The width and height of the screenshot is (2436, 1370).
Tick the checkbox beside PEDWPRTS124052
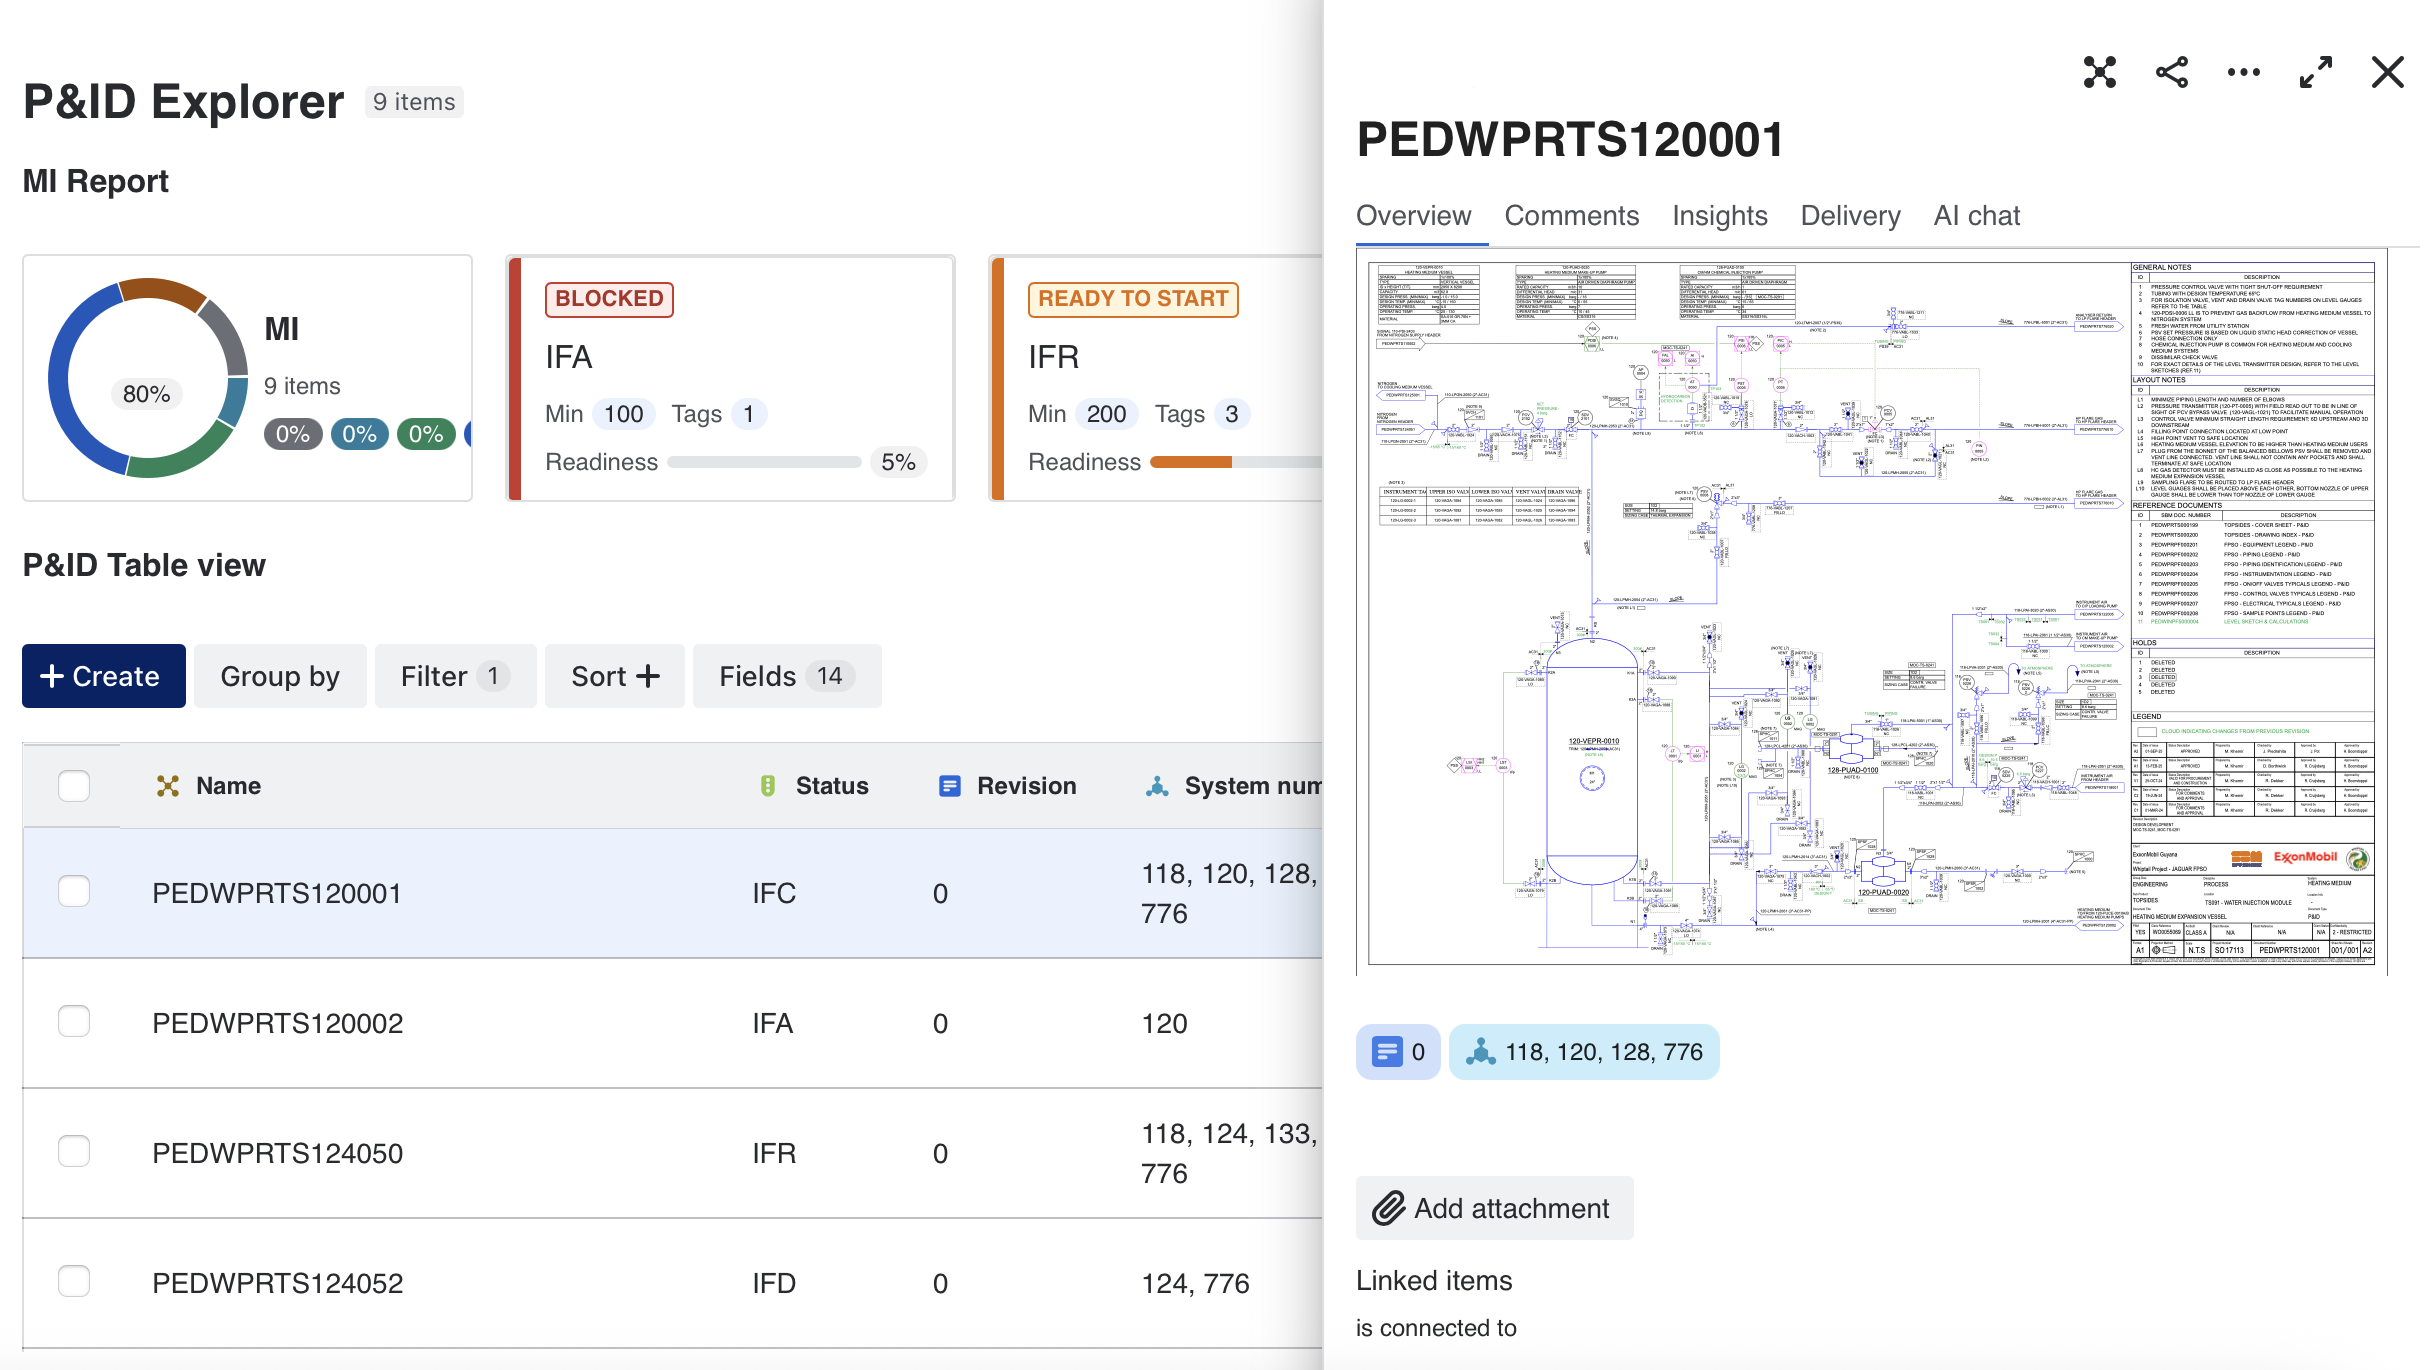tap(72, 1283)
